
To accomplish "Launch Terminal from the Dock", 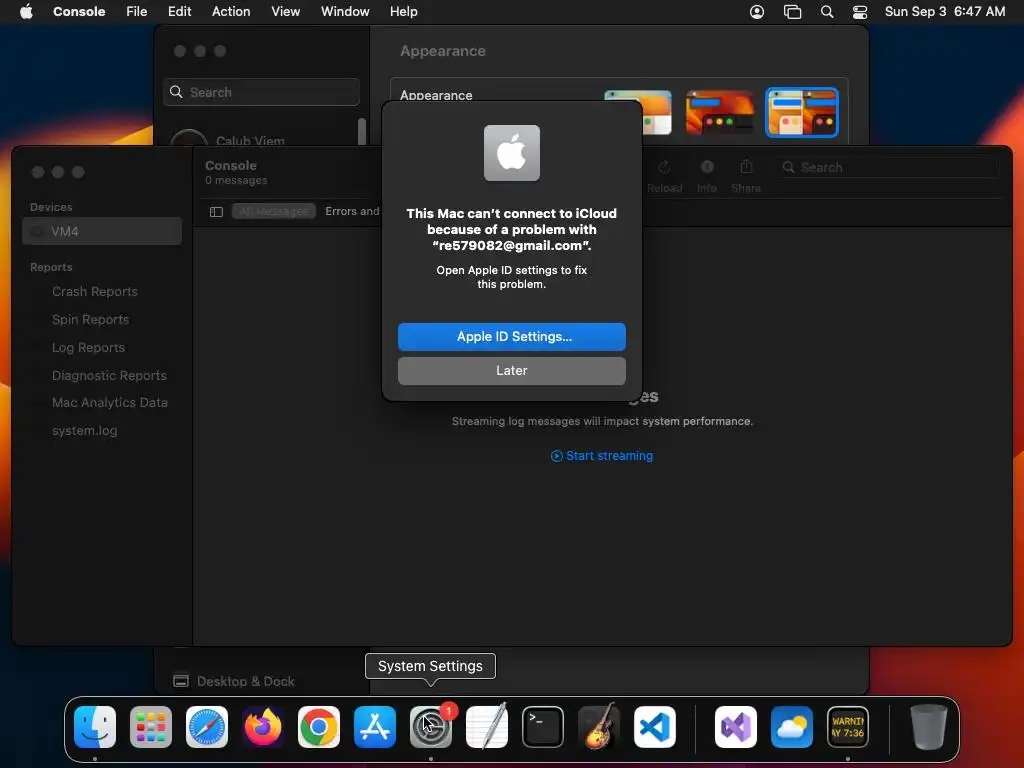I will 543,727.
